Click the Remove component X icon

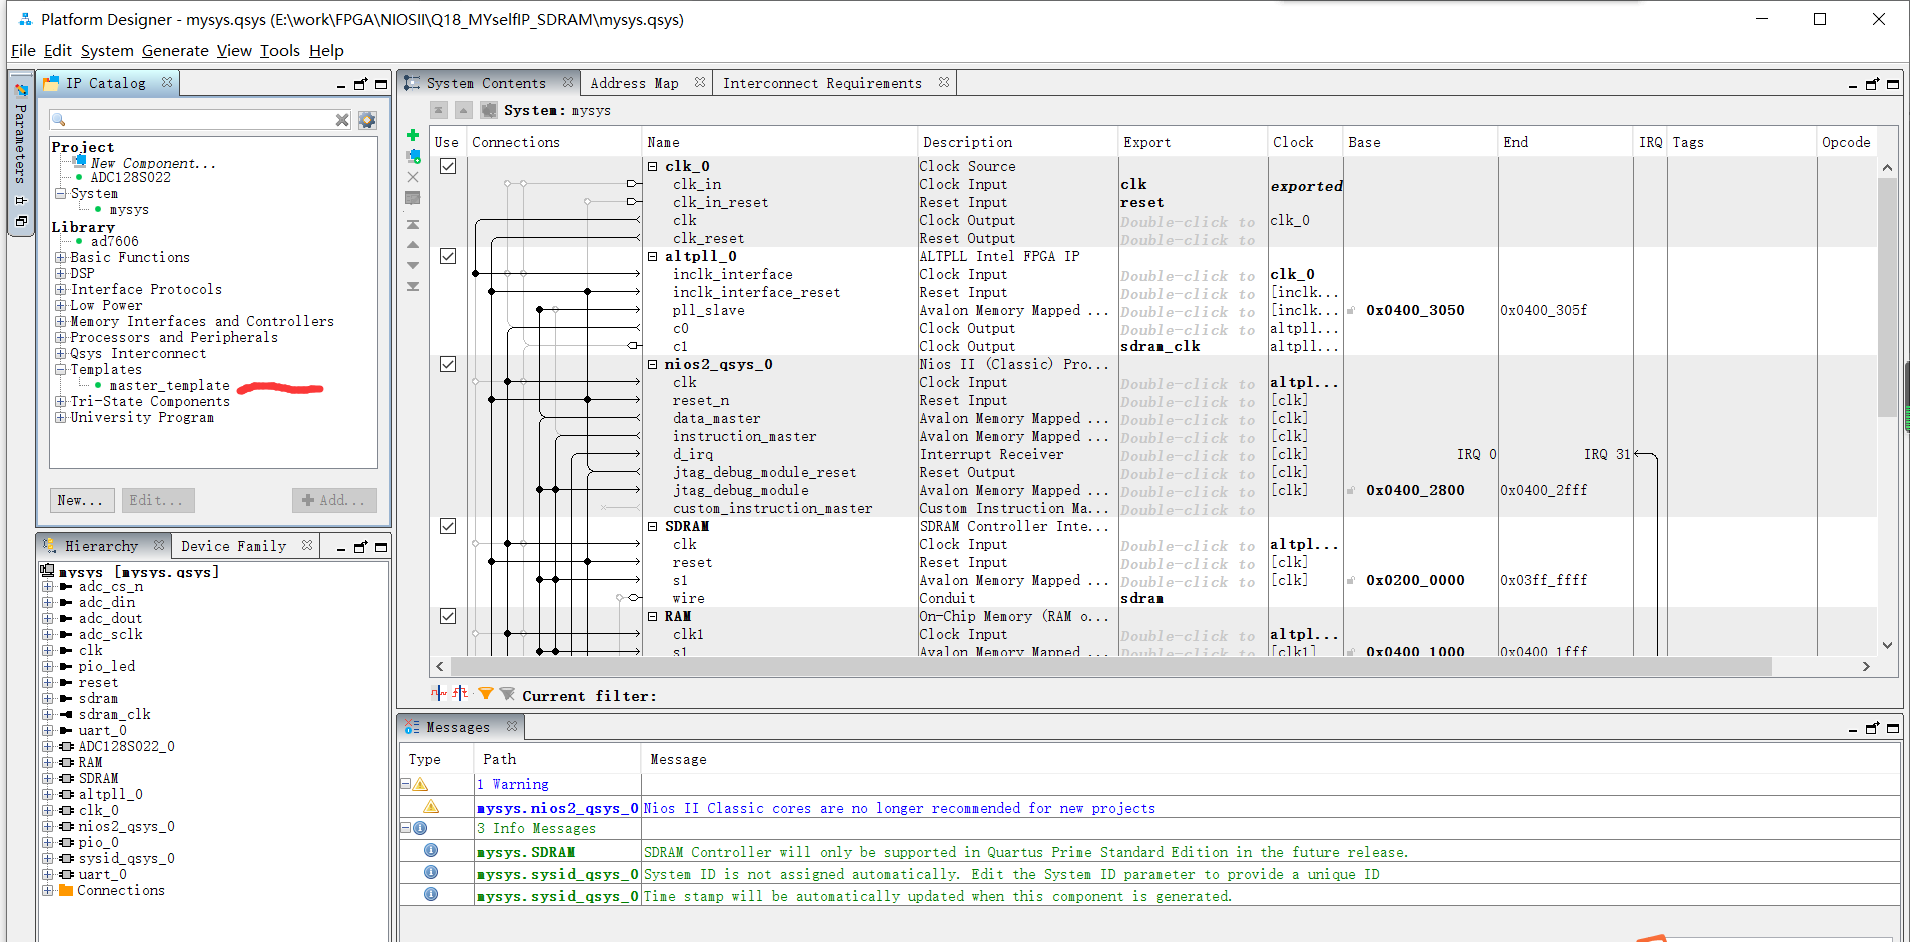pyautogui.click(x=413, y=176)
